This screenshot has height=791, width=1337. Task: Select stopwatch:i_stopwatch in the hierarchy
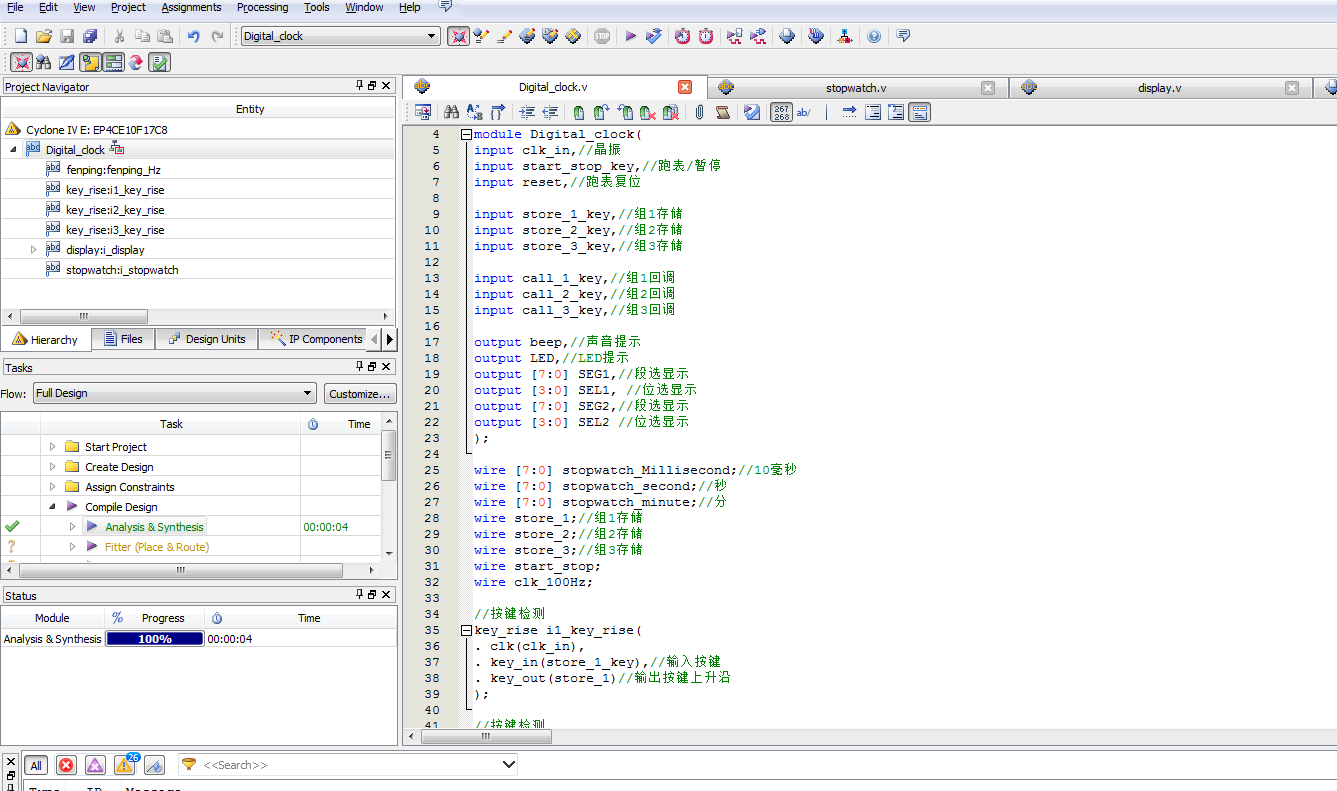[122, 270]
